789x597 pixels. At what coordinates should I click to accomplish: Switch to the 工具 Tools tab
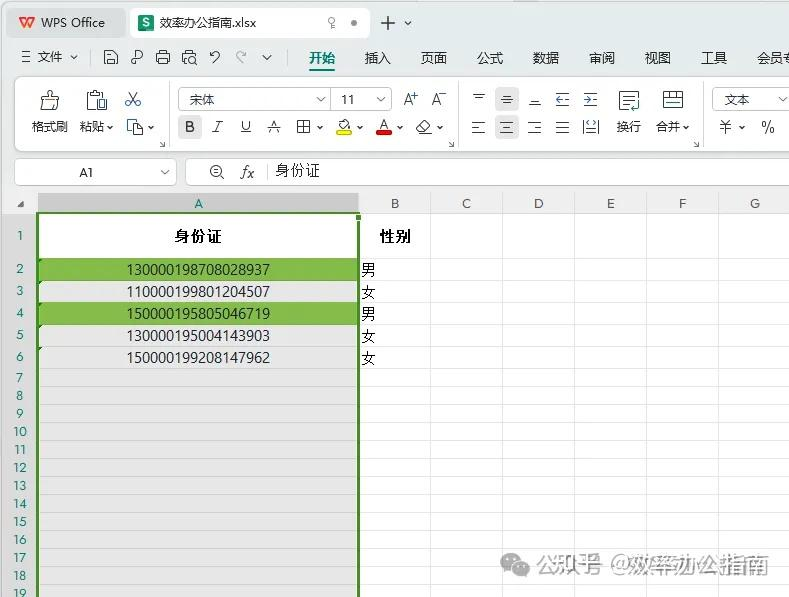point(714,58)
